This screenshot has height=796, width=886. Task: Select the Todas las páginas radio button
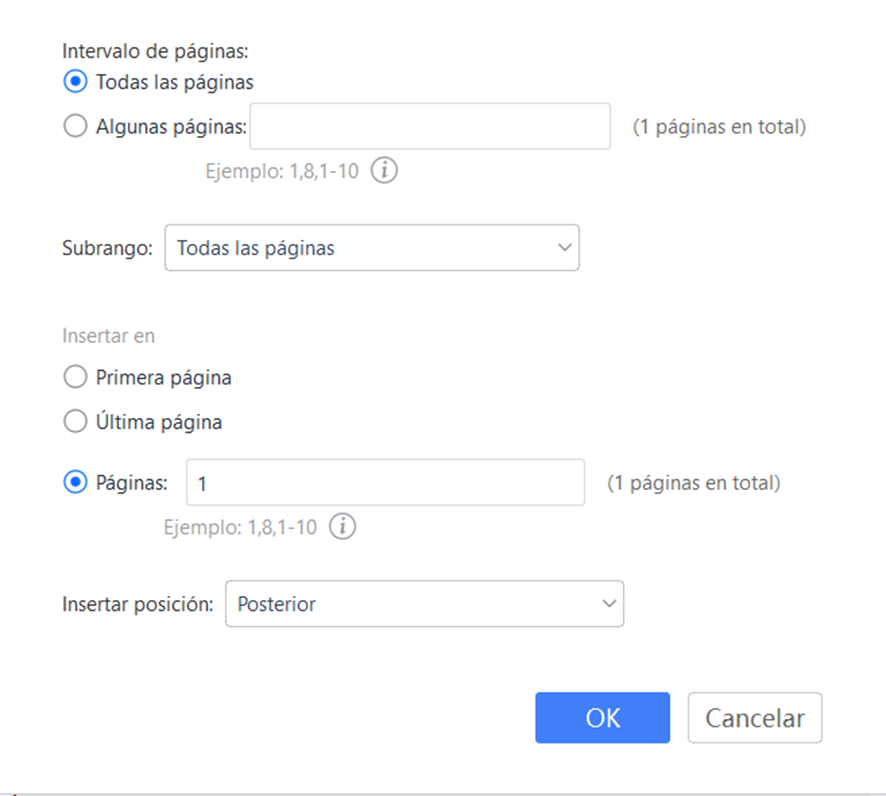pyautogui.click(x=75, y=82)
